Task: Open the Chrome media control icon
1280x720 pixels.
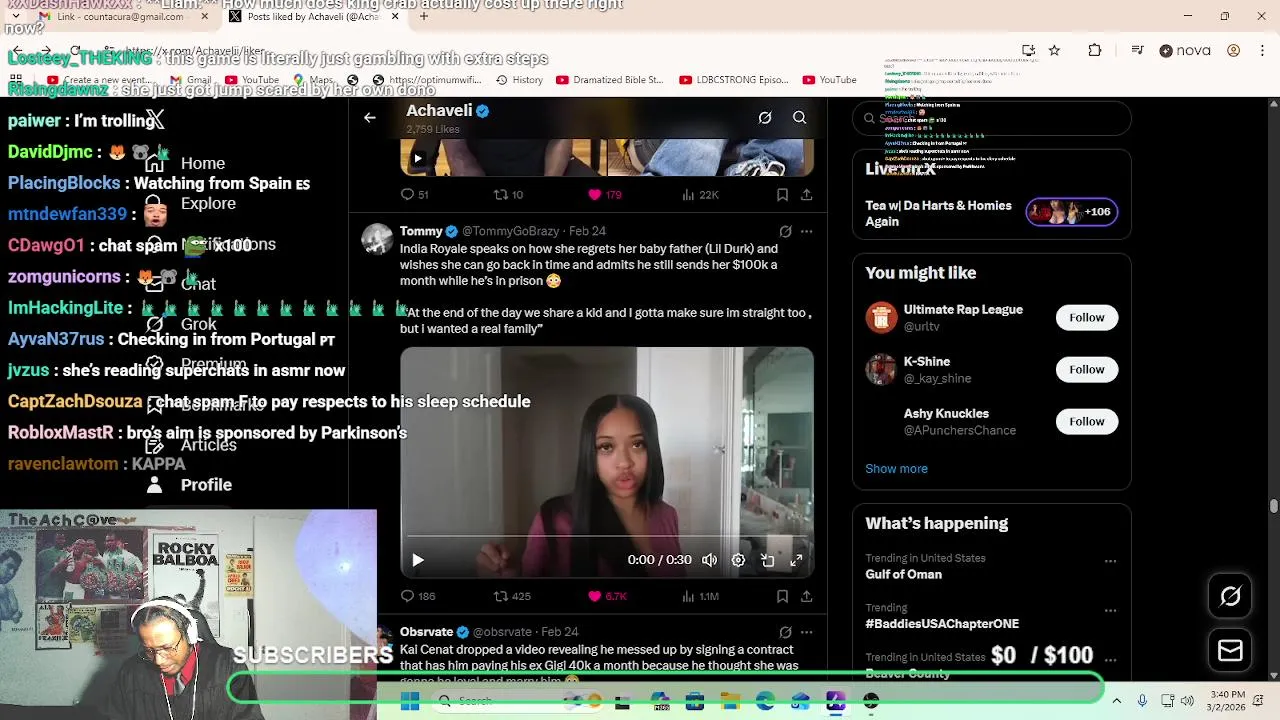Action: pyautogui.click(x=1137, y=51)
